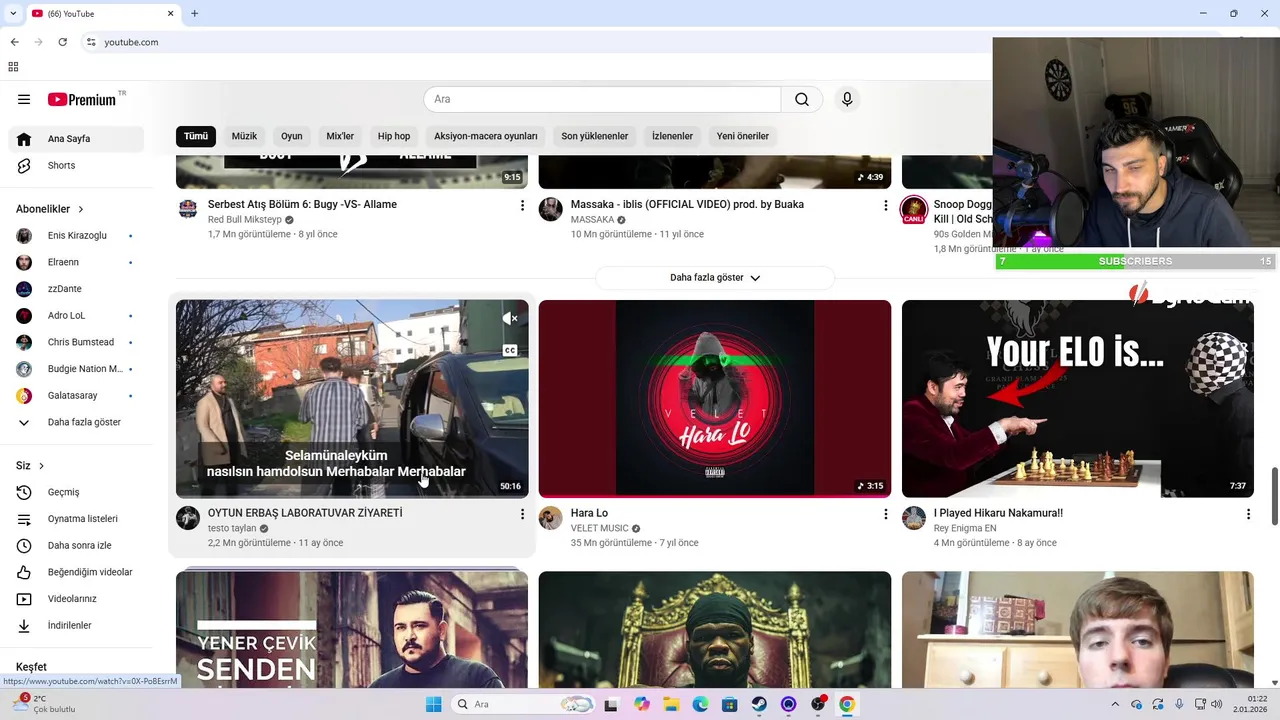Open browser tab search dropdown arrow

click(x=13, y=13)
